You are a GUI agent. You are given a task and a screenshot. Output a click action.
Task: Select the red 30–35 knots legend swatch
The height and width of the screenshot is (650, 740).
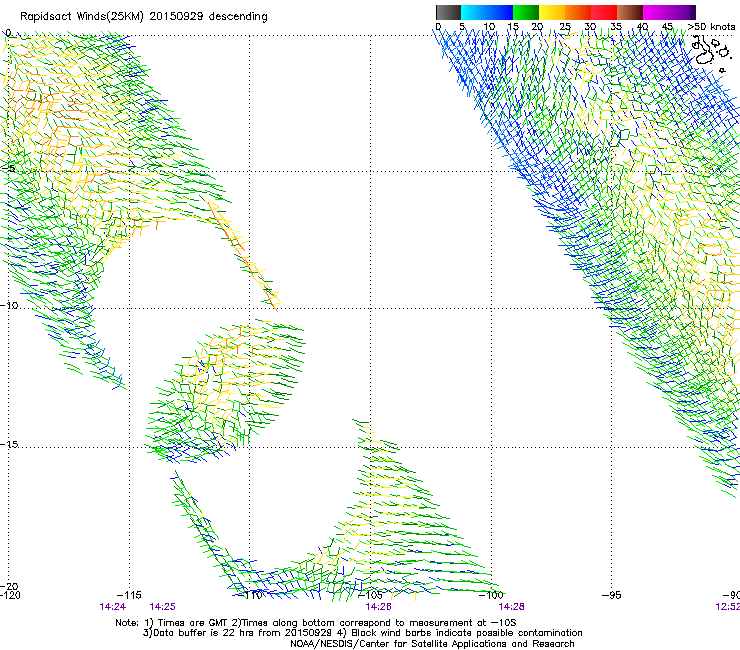pyautogui.click(x=604, y=12)
